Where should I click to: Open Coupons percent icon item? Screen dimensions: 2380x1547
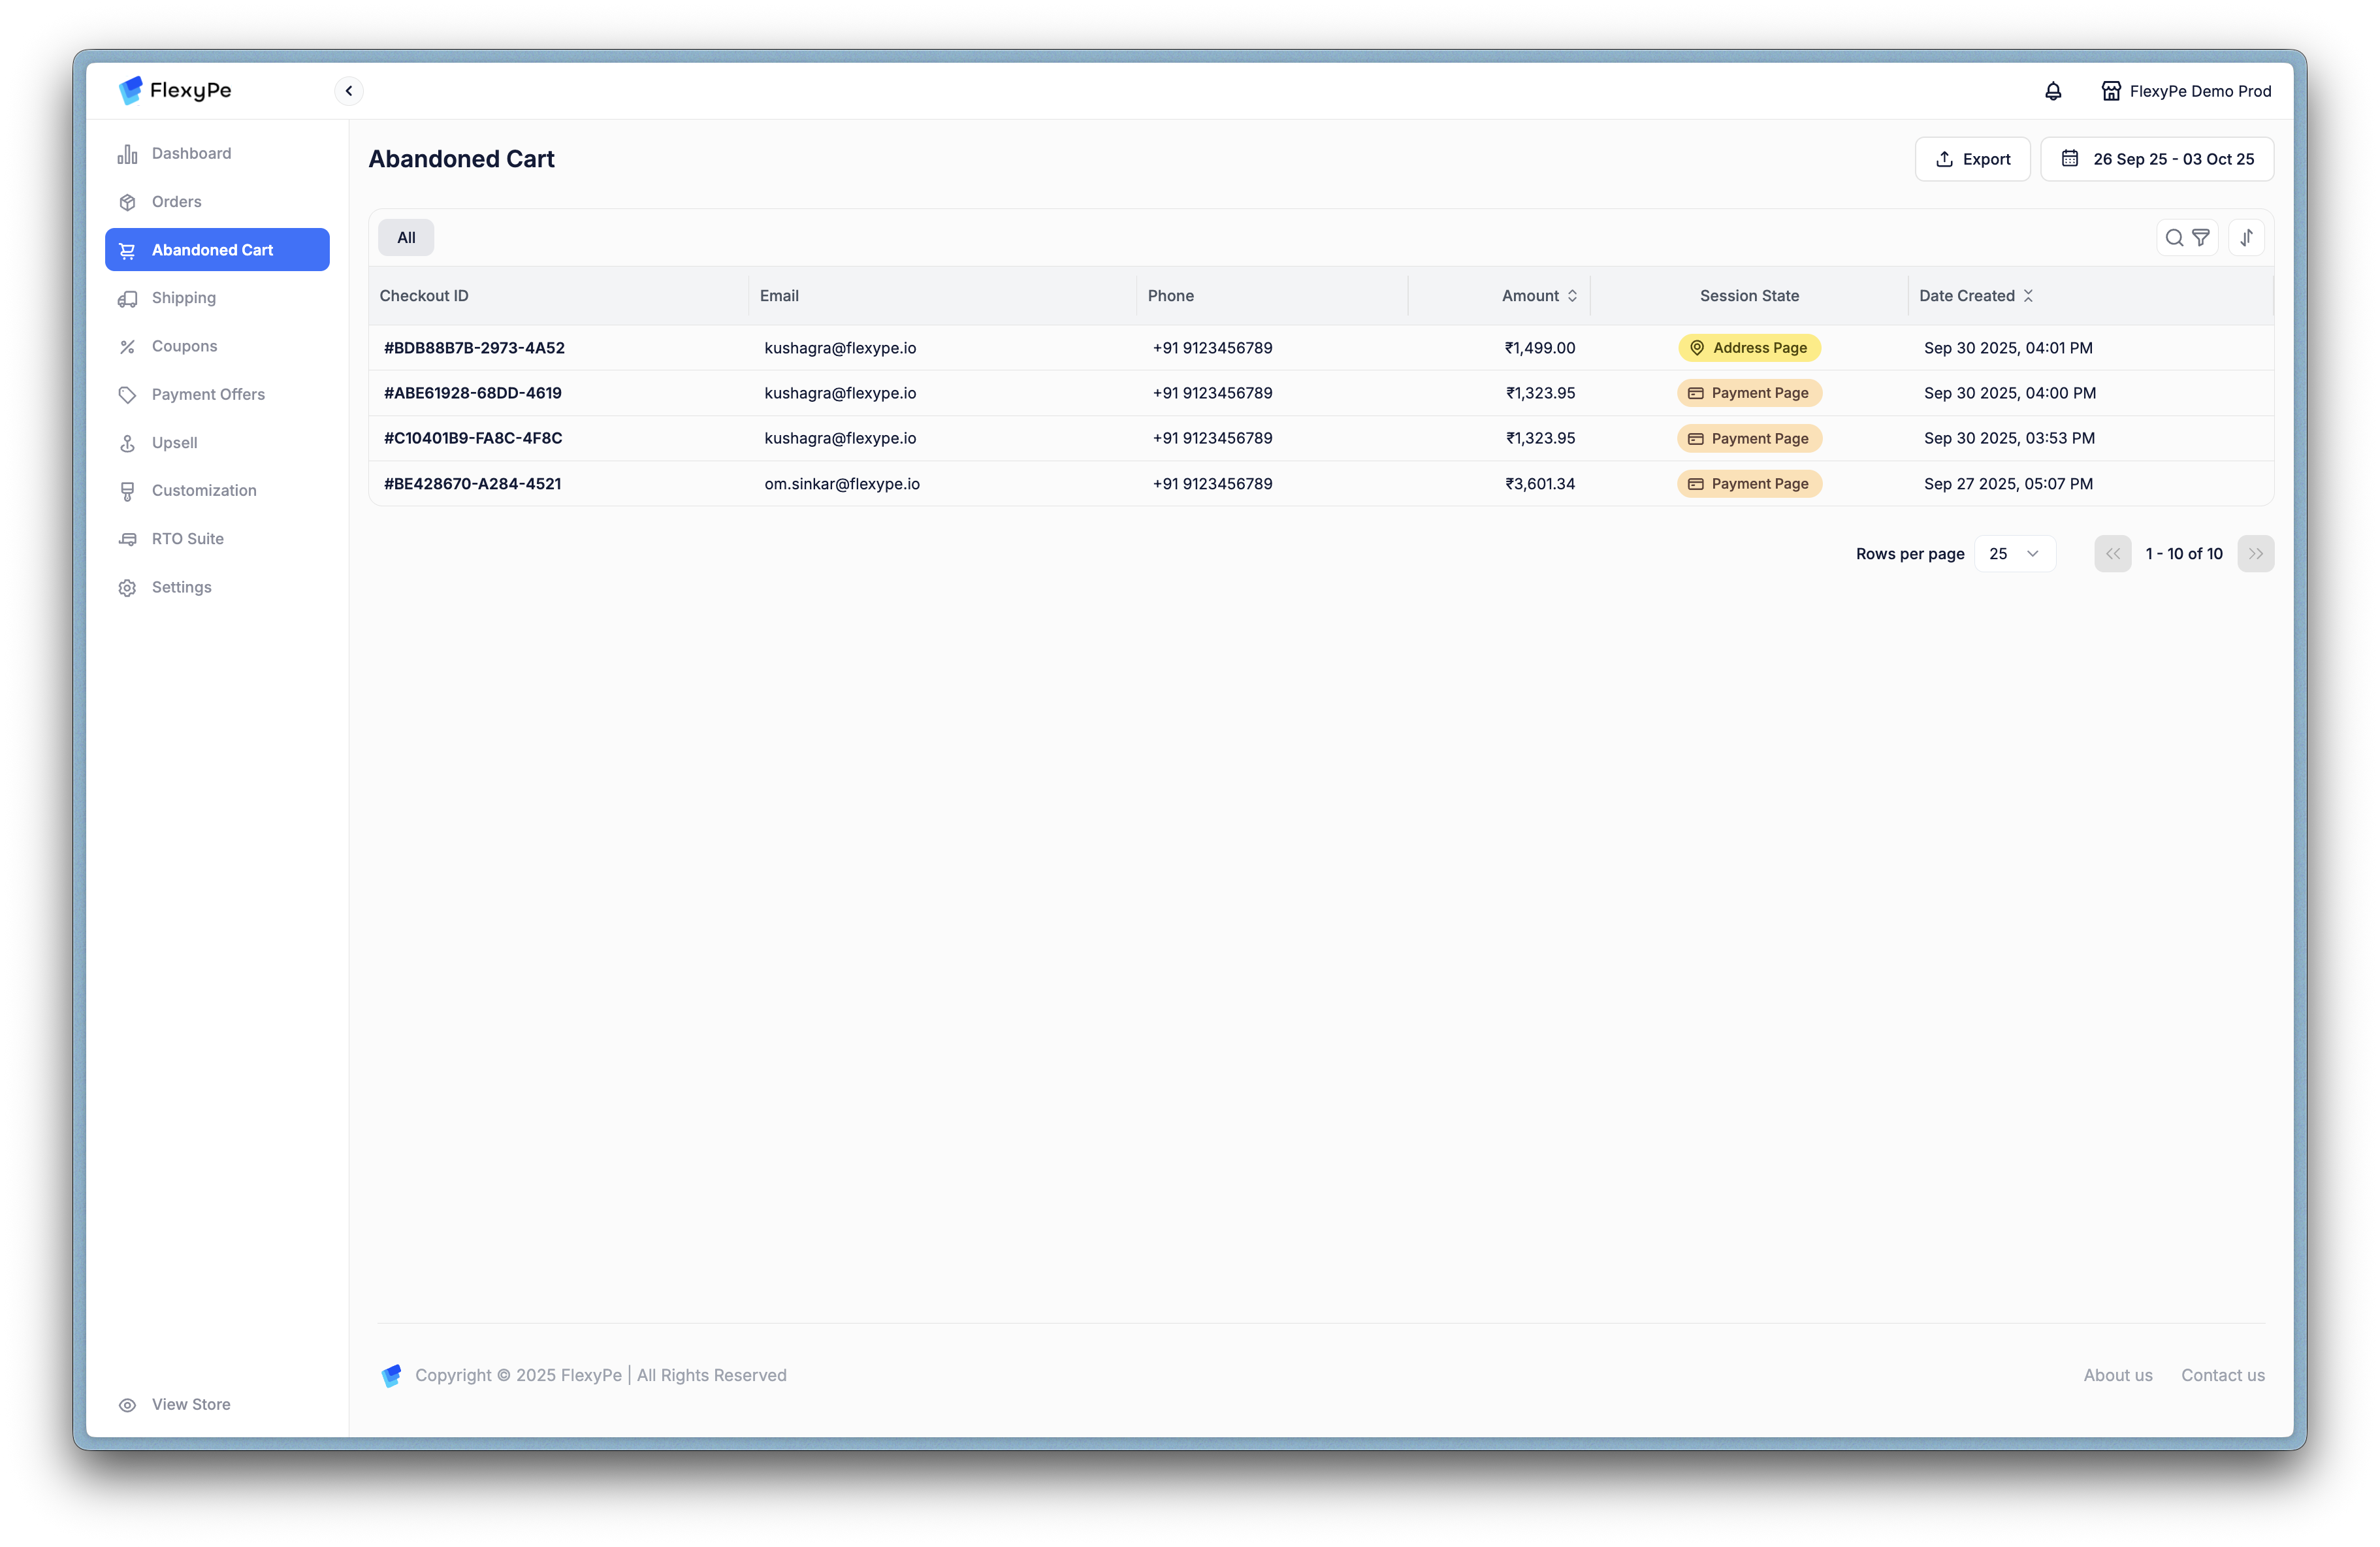(x=184, y=346)
